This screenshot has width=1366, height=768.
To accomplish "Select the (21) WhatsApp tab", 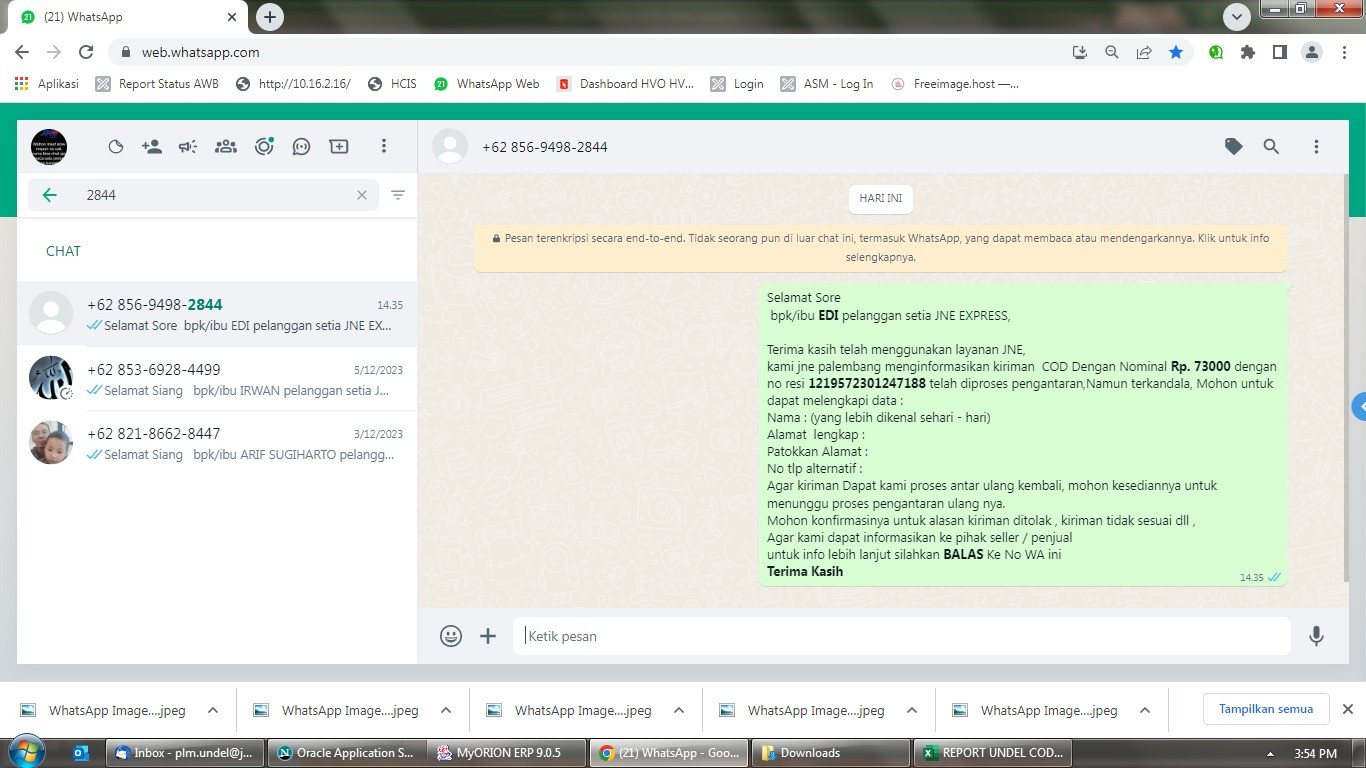I will pyautogui.click(x=130, y=17).
